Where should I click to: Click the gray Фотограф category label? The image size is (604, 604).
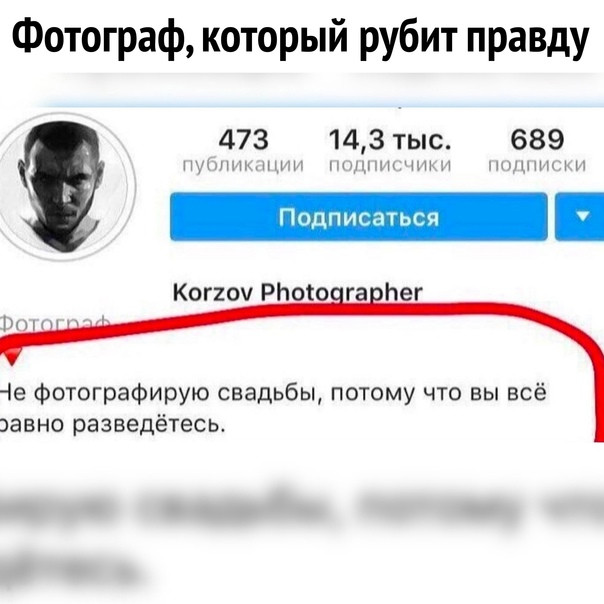click(x=55, y=323)
